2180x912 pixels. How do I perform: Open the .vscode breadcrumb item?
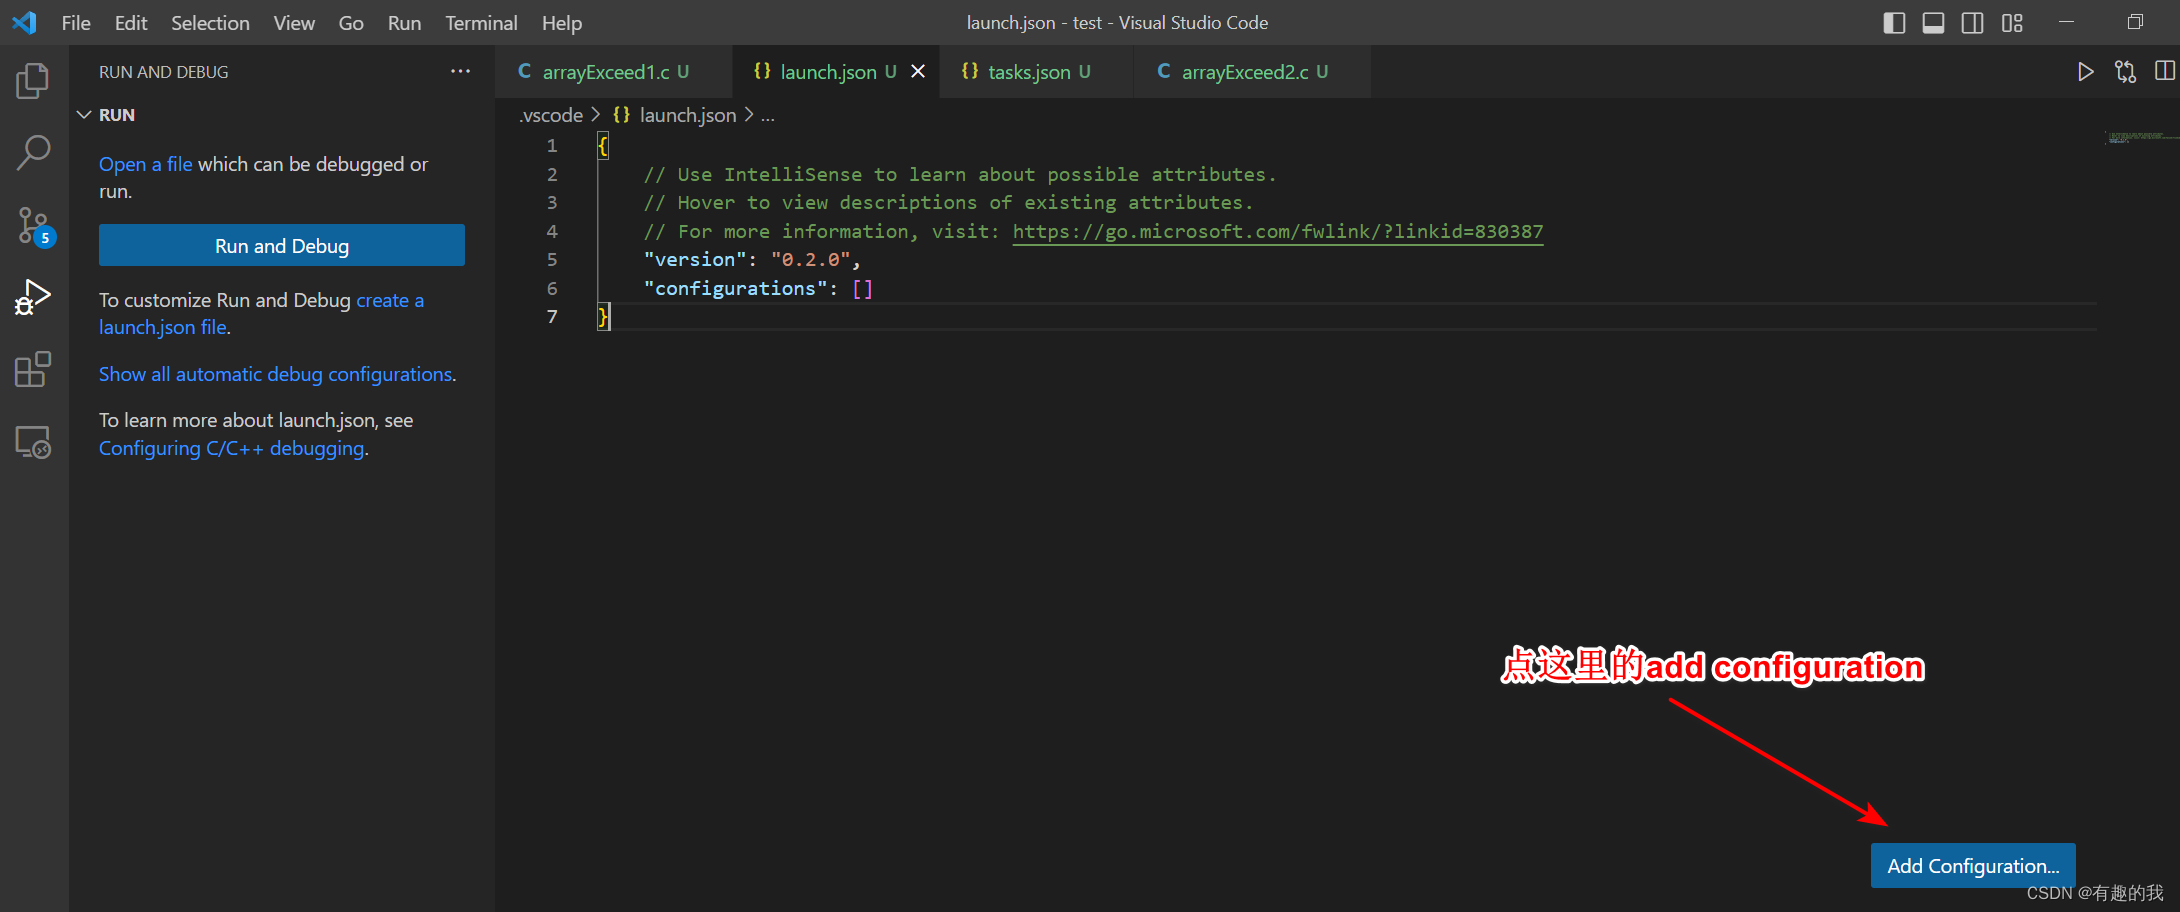(x=550, y=115)
